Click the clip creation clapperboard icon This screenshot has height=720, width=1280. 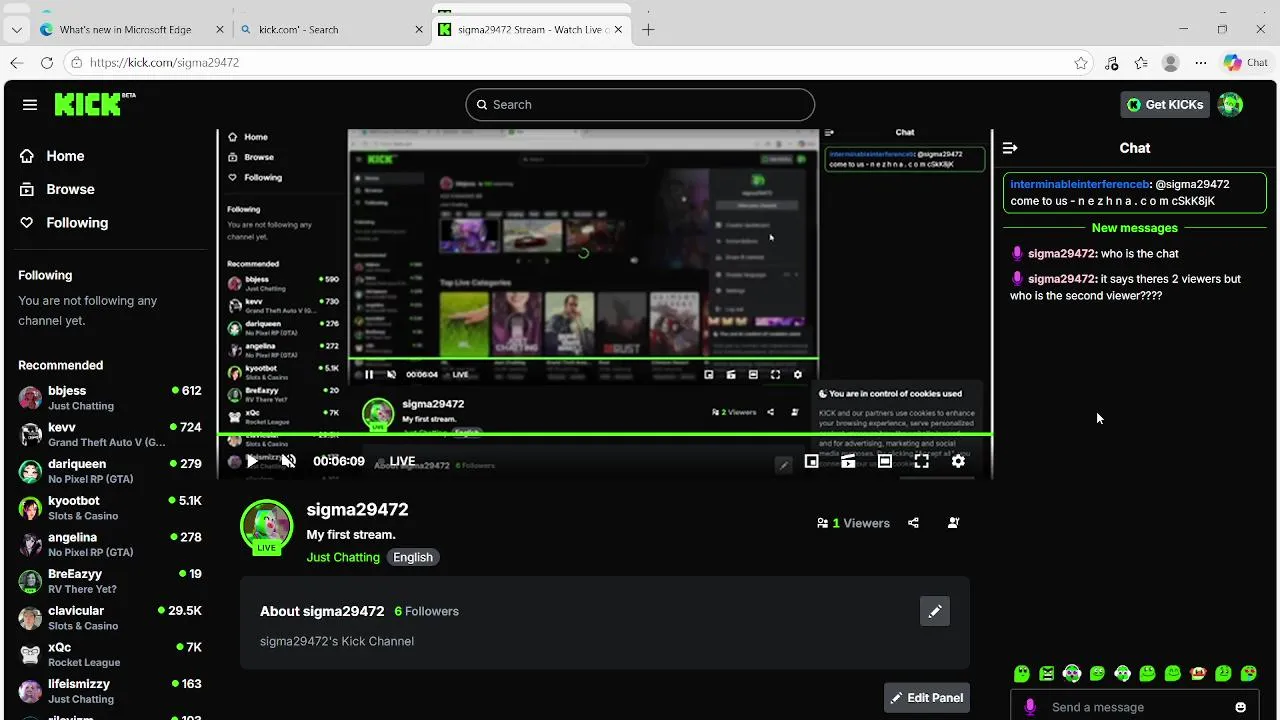(x=848, y=461)
